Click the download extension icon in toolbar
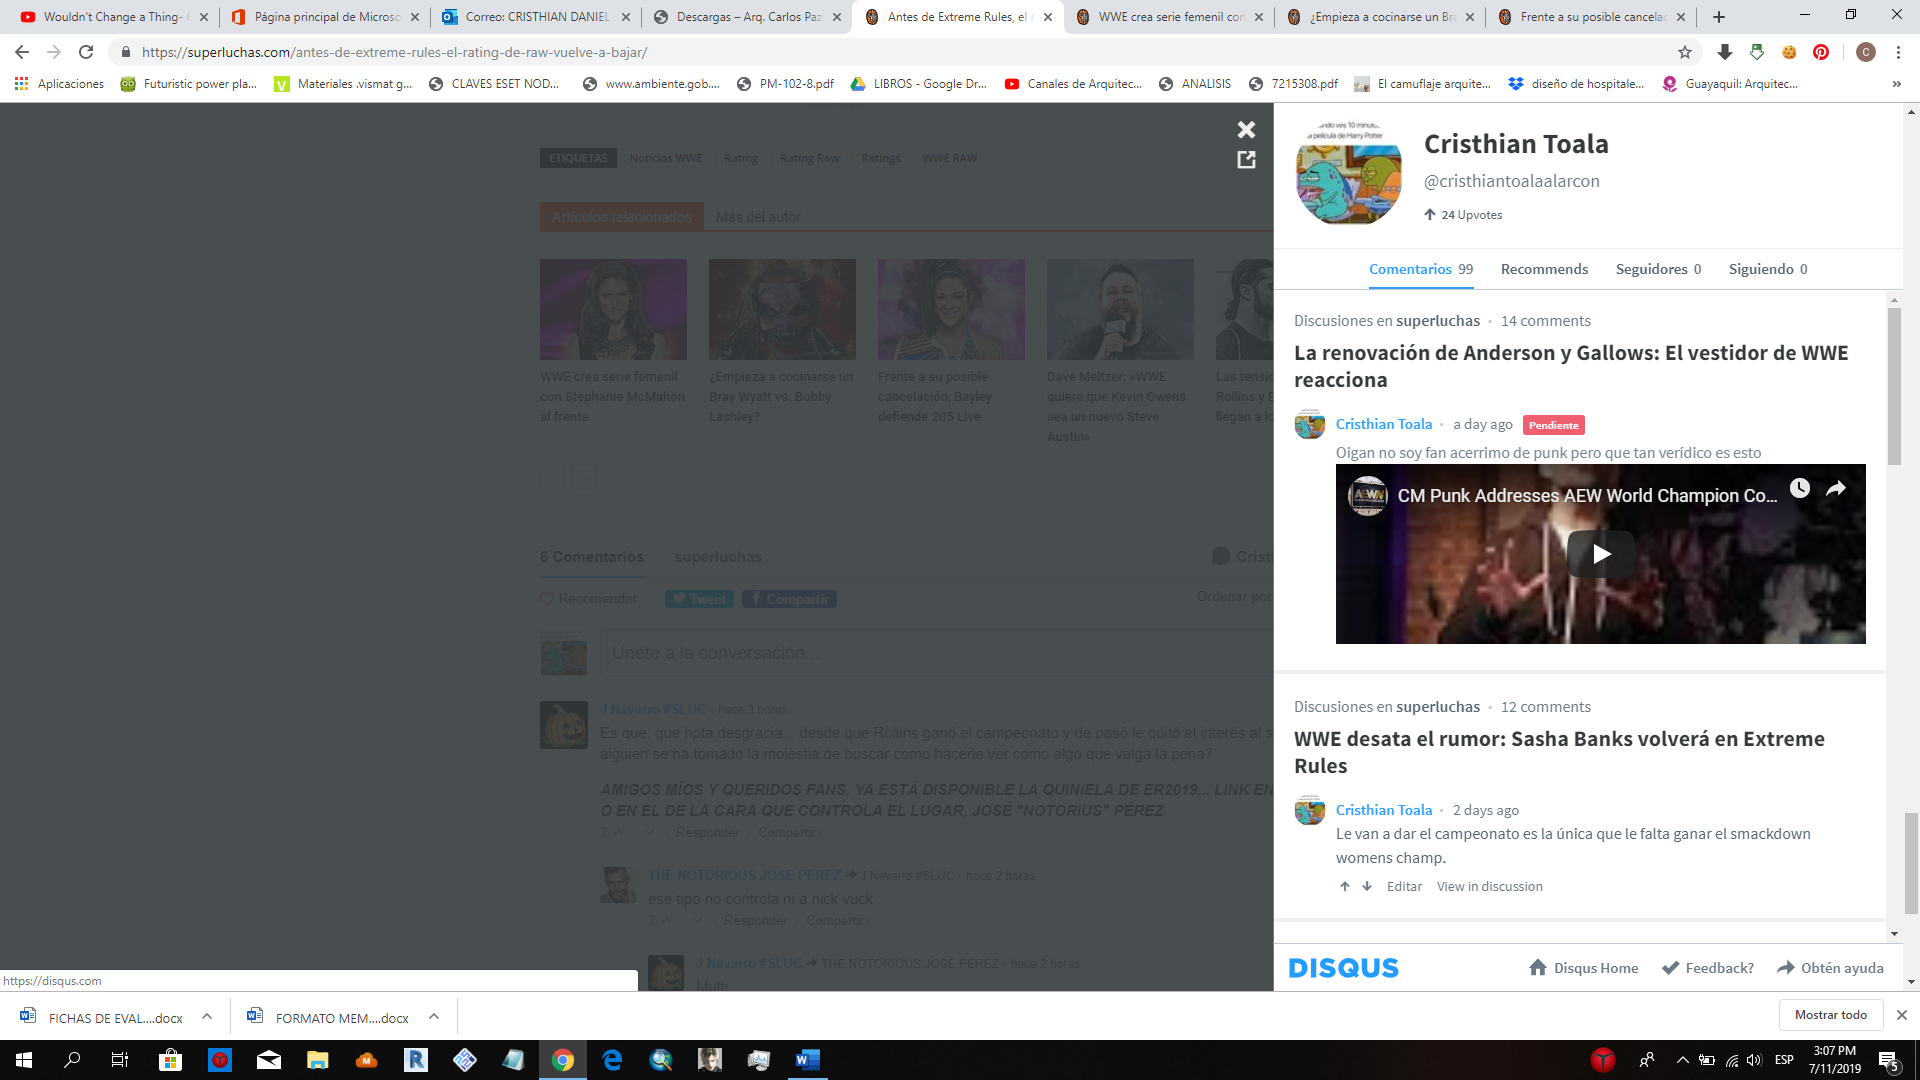The image size is (1920, 1080). click(x=1725, y=52)
